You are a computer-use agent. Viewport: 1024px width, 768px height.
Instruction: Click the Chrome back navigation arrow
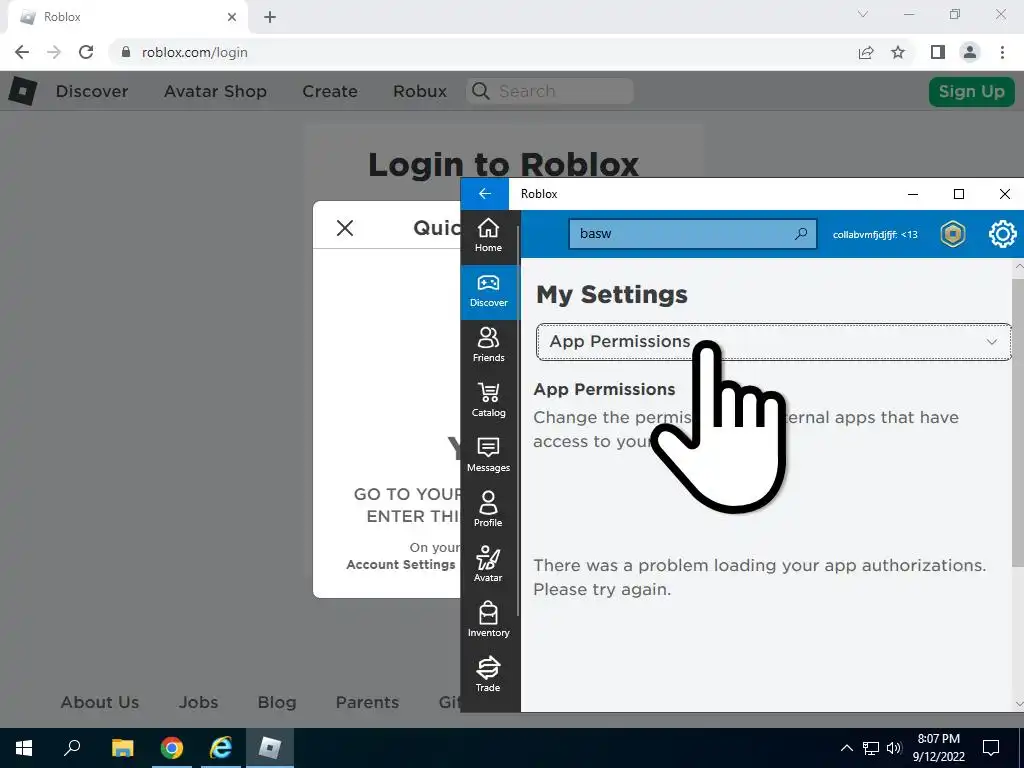click(22, 52)
